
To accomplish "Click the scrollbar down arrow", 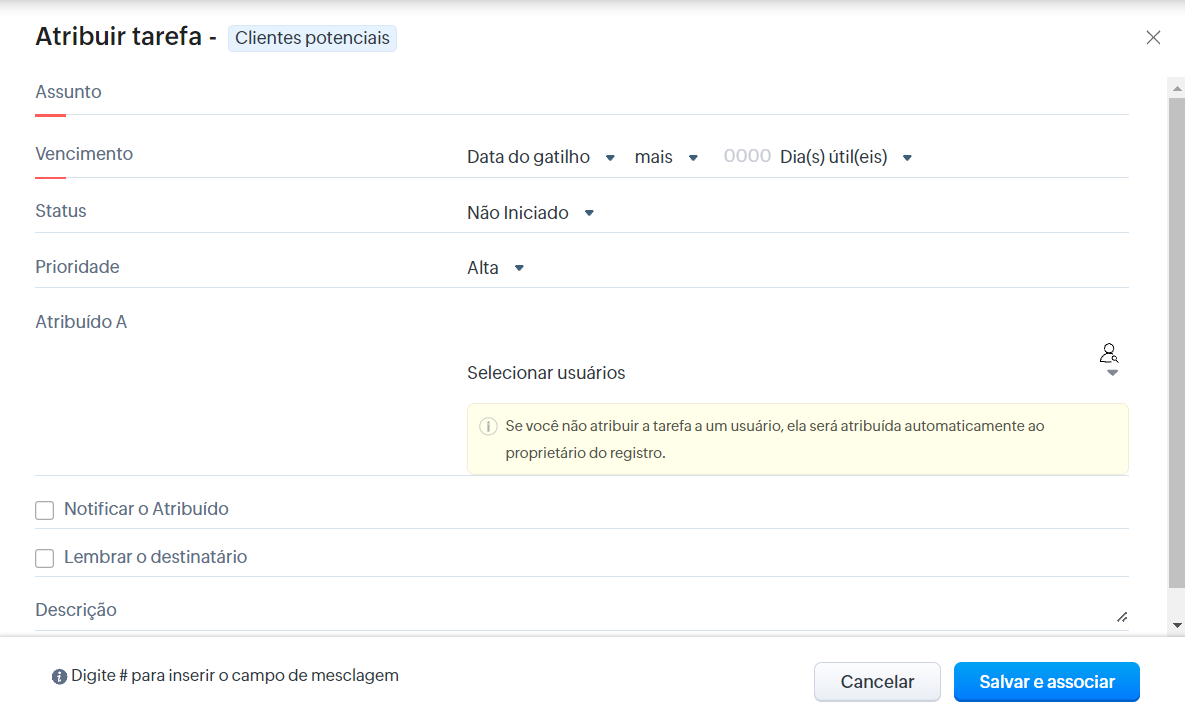I will click(x=1177, y=626).
